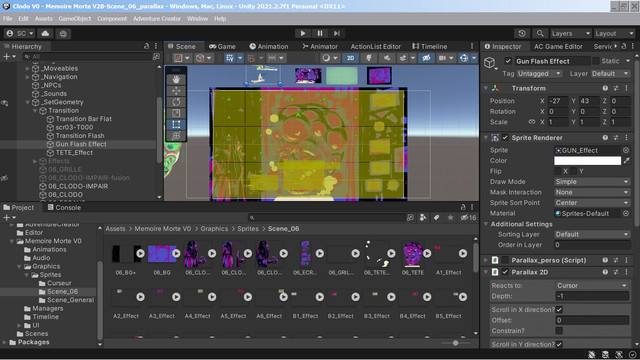Open the Tag Untagged dropdown

[539, 74]
